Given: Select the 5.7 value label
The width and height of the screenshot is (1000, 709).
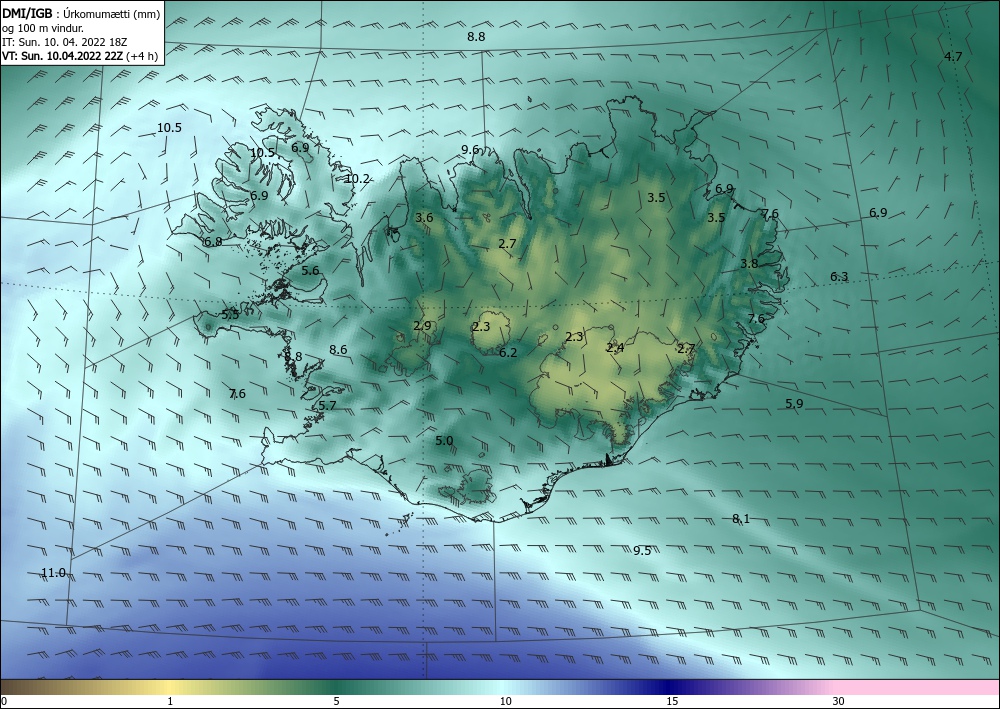Looking at the screenshot, I should coord(327,406).
